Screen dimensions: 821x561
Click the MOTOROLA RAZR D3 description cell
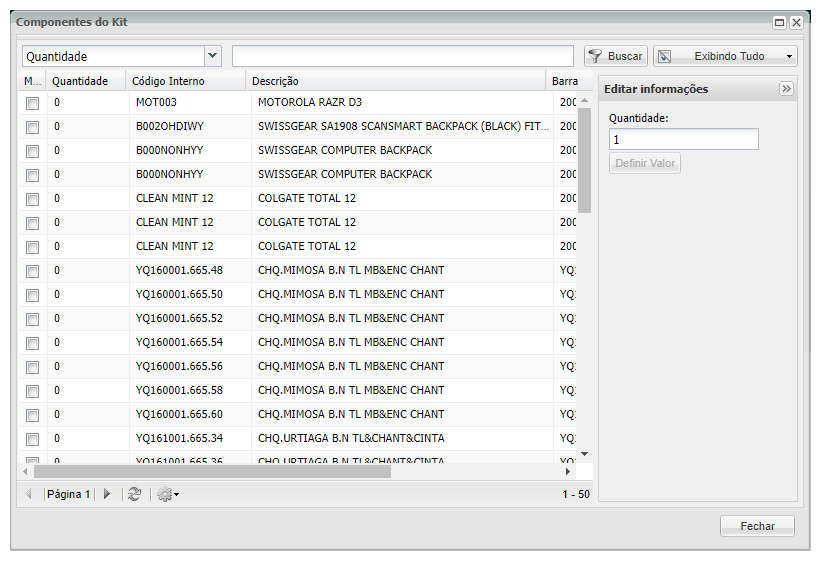[402, 102]
